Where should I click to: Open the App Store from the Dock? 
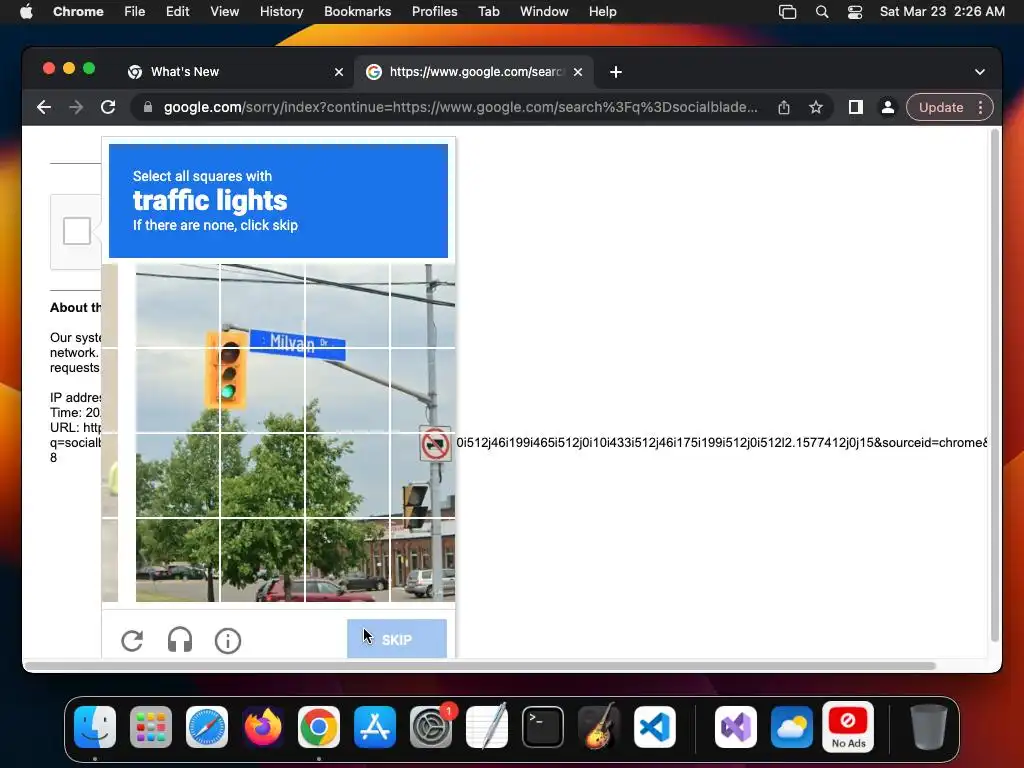point(375,727)
